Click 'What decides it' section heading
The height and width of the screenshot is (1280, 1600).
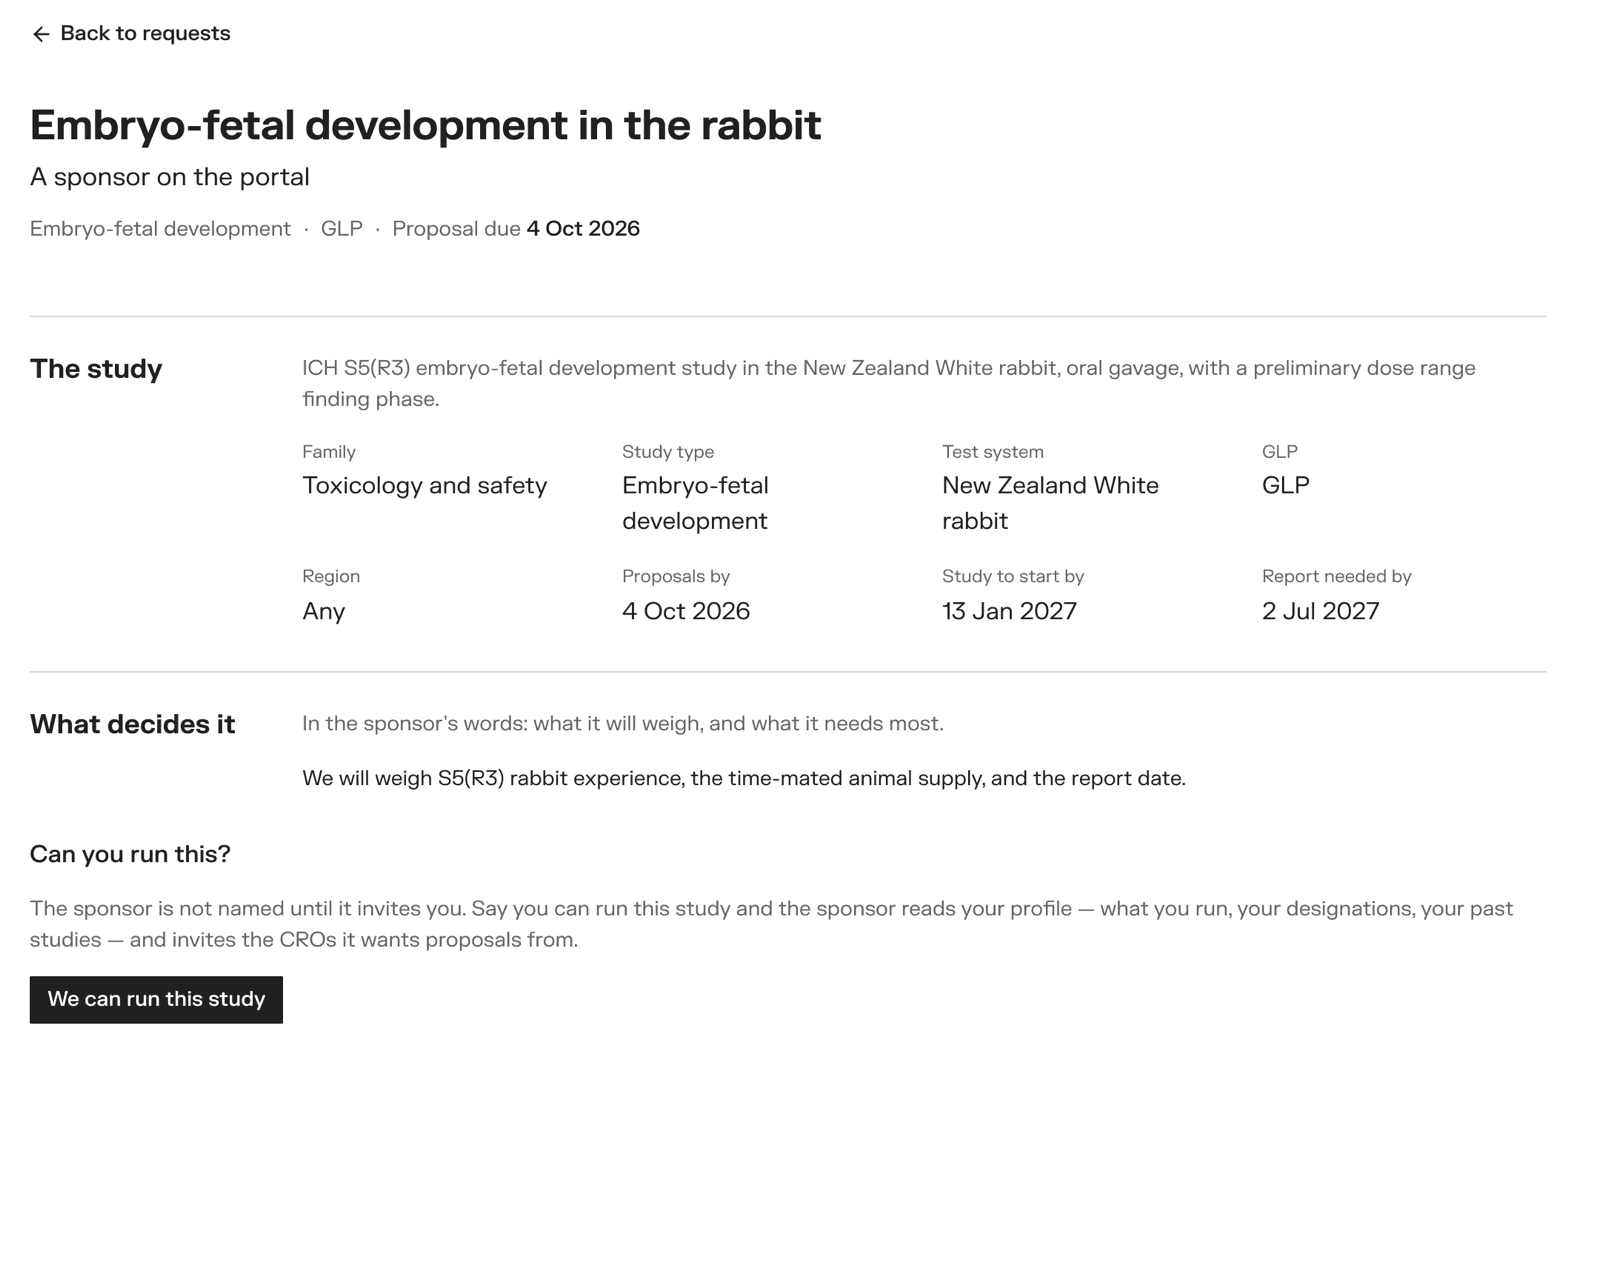(132, 725)
